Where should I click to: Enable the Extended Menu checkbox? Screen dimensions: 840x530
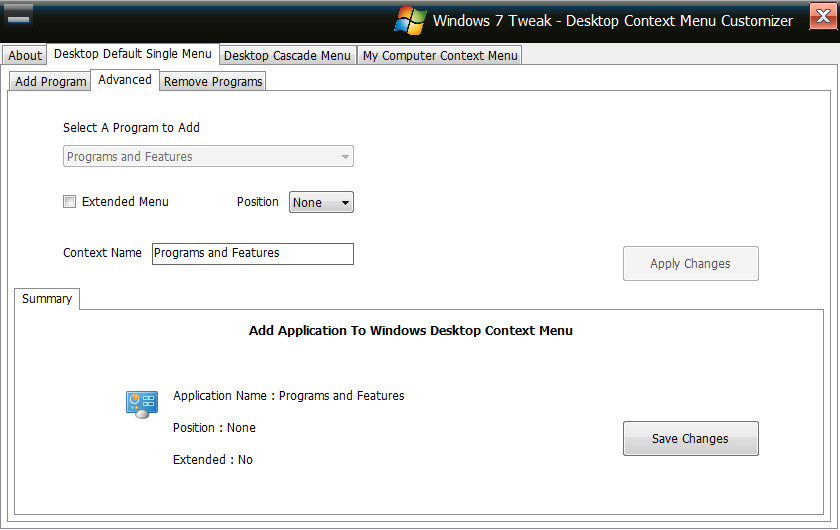pos(70,202)
